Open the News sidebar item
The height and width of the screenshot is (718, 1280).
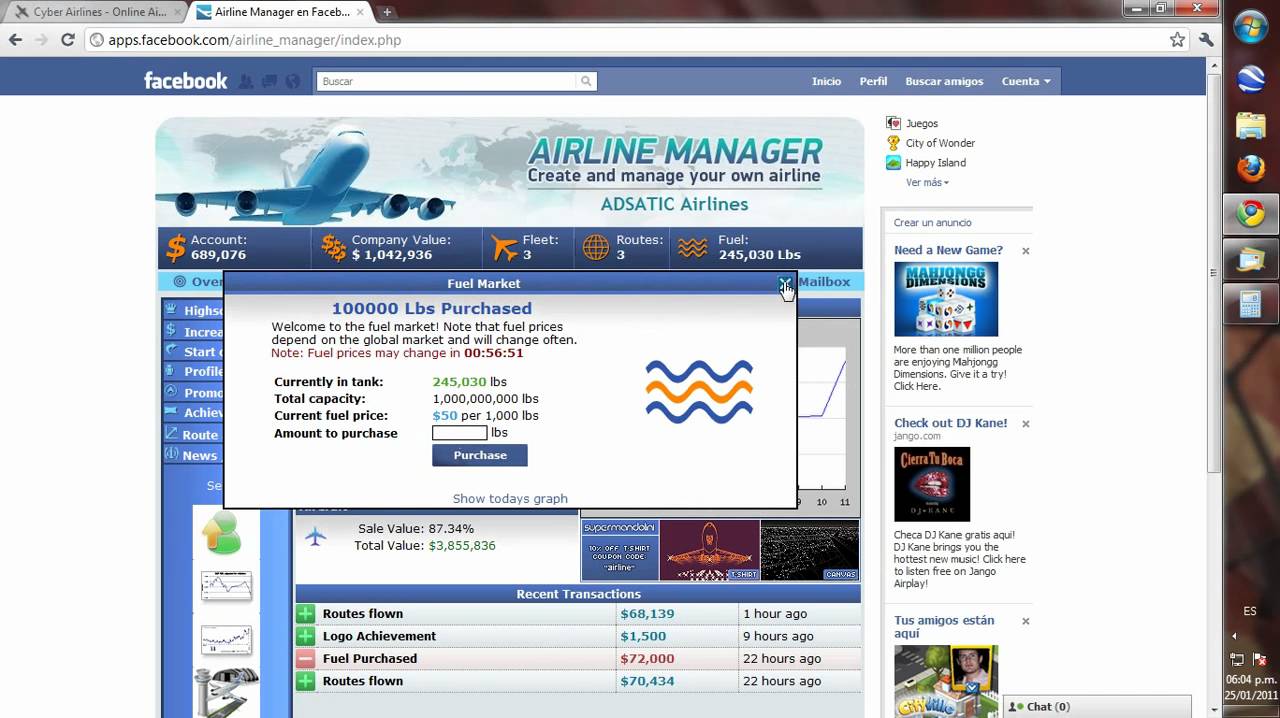193,455
